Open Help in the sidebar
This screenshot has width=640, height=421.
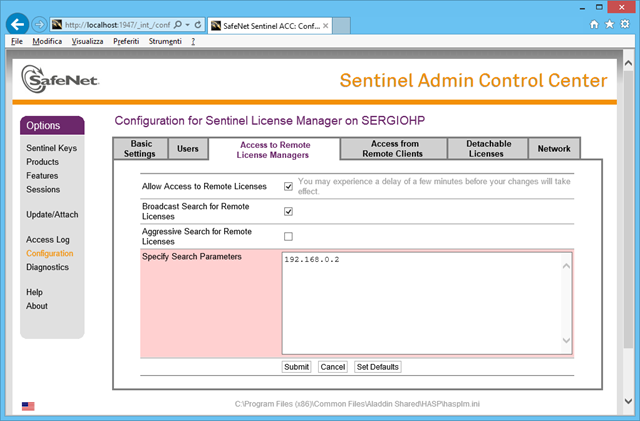tap(34, 292)
